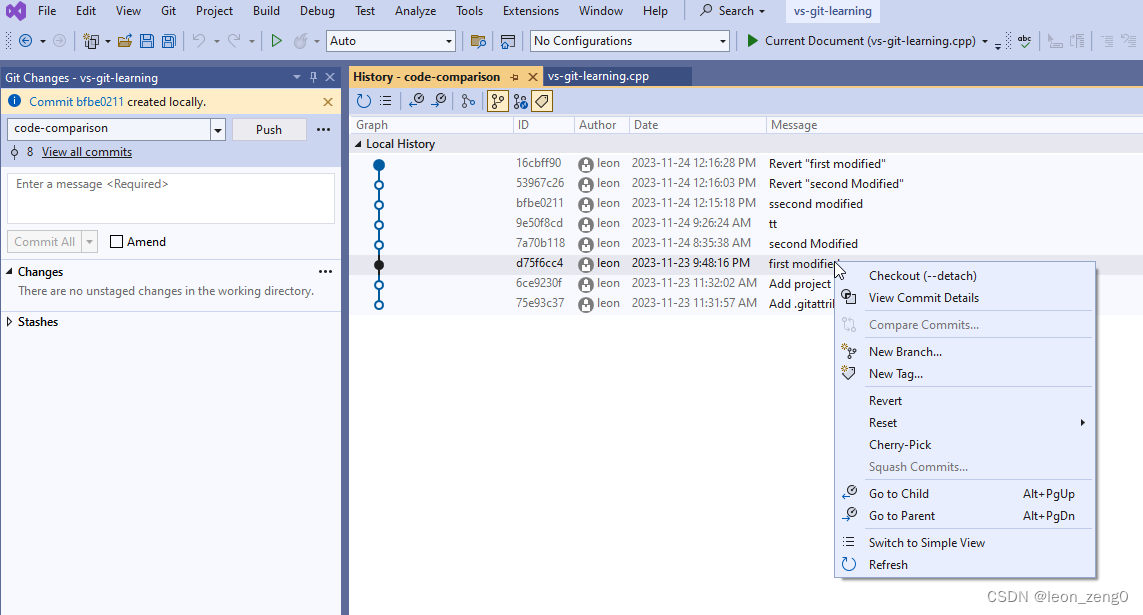The width and height of the screenshot is (1143, 615).
Task: Open Git Changes window options dropdown arrow
Action: 297,77
